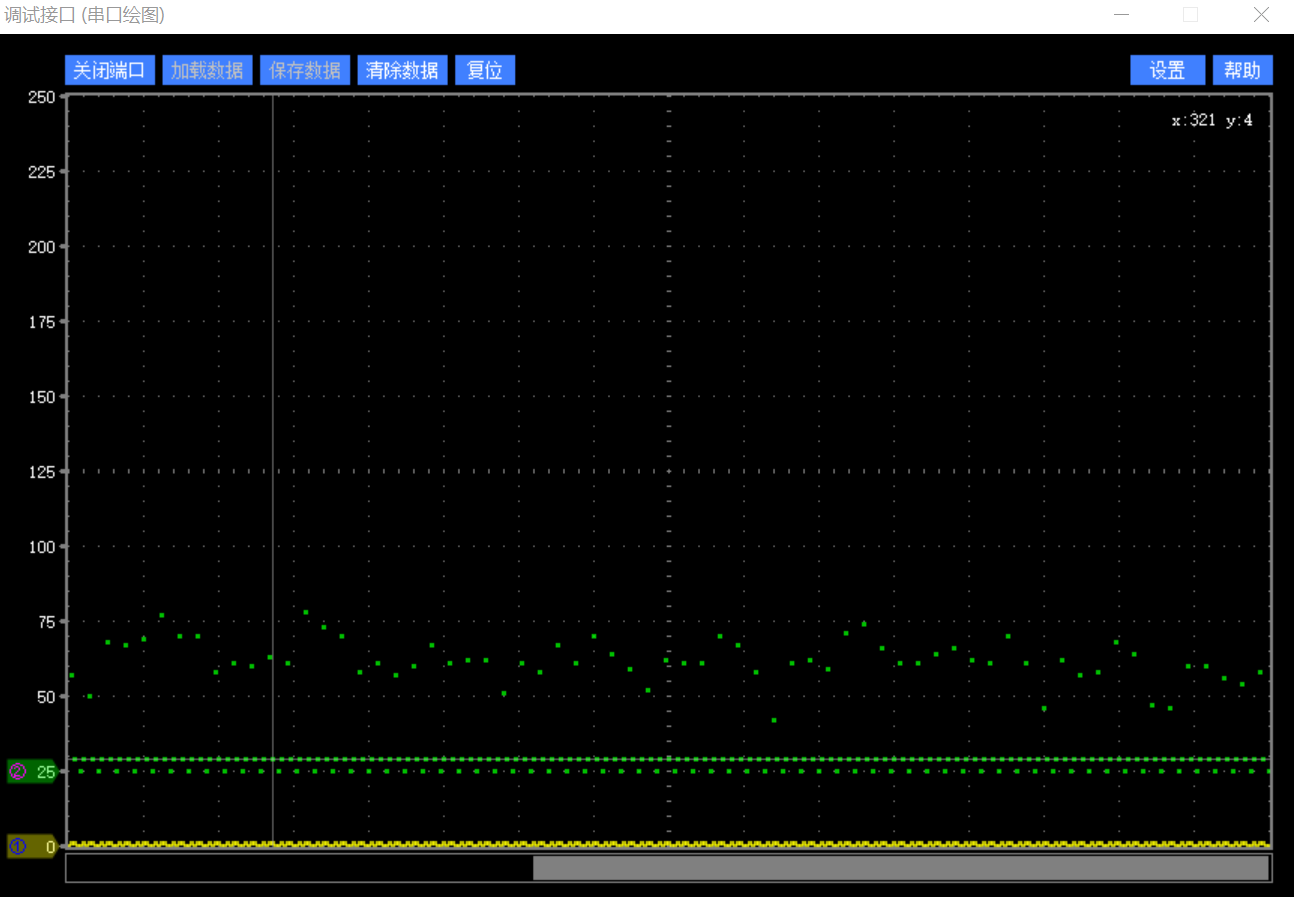Click the green channel 2 marker
1294x897 pixels.
[30, 772]
